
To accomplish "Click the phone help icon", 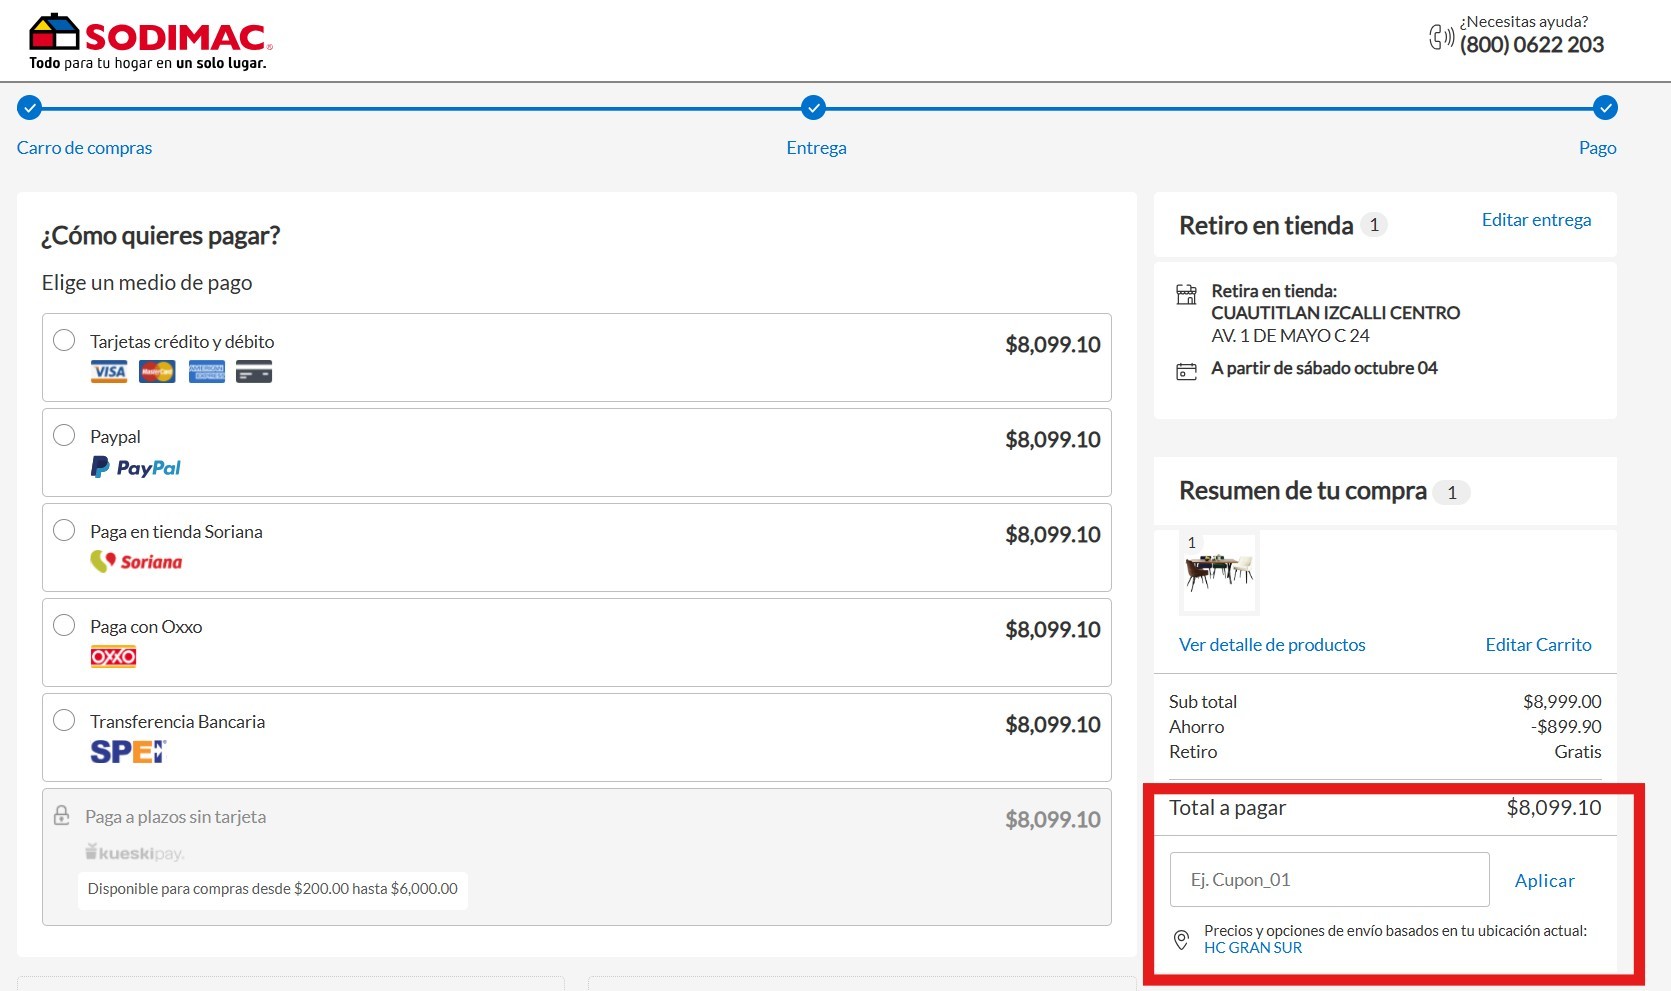I will 1440,38.
